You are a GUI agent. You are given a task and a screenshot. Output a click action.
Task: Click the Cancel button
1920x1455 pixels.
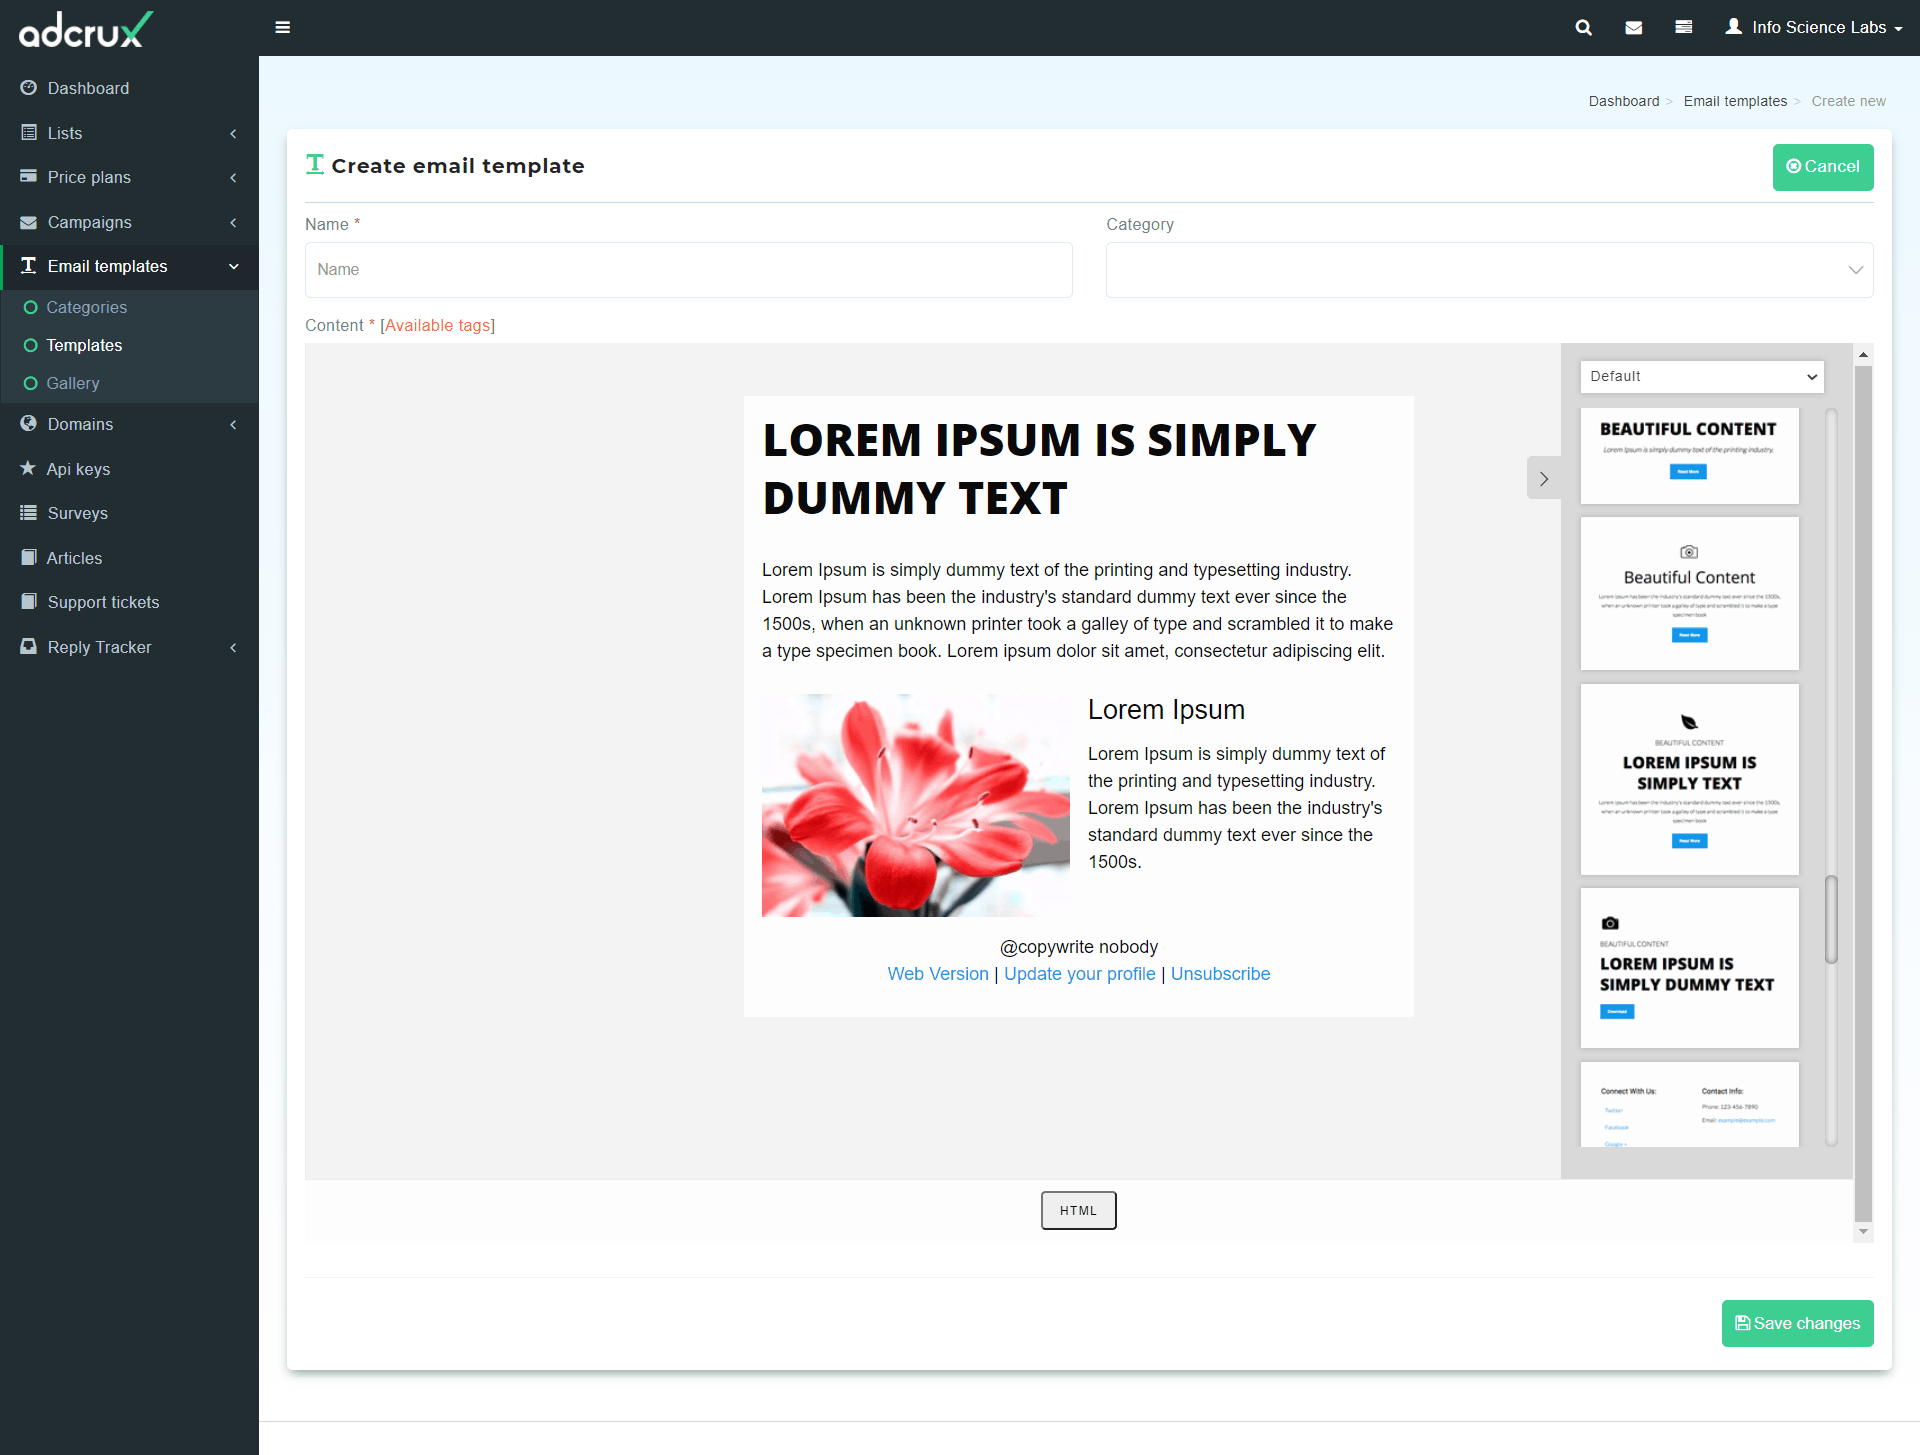pos(1822,167)
